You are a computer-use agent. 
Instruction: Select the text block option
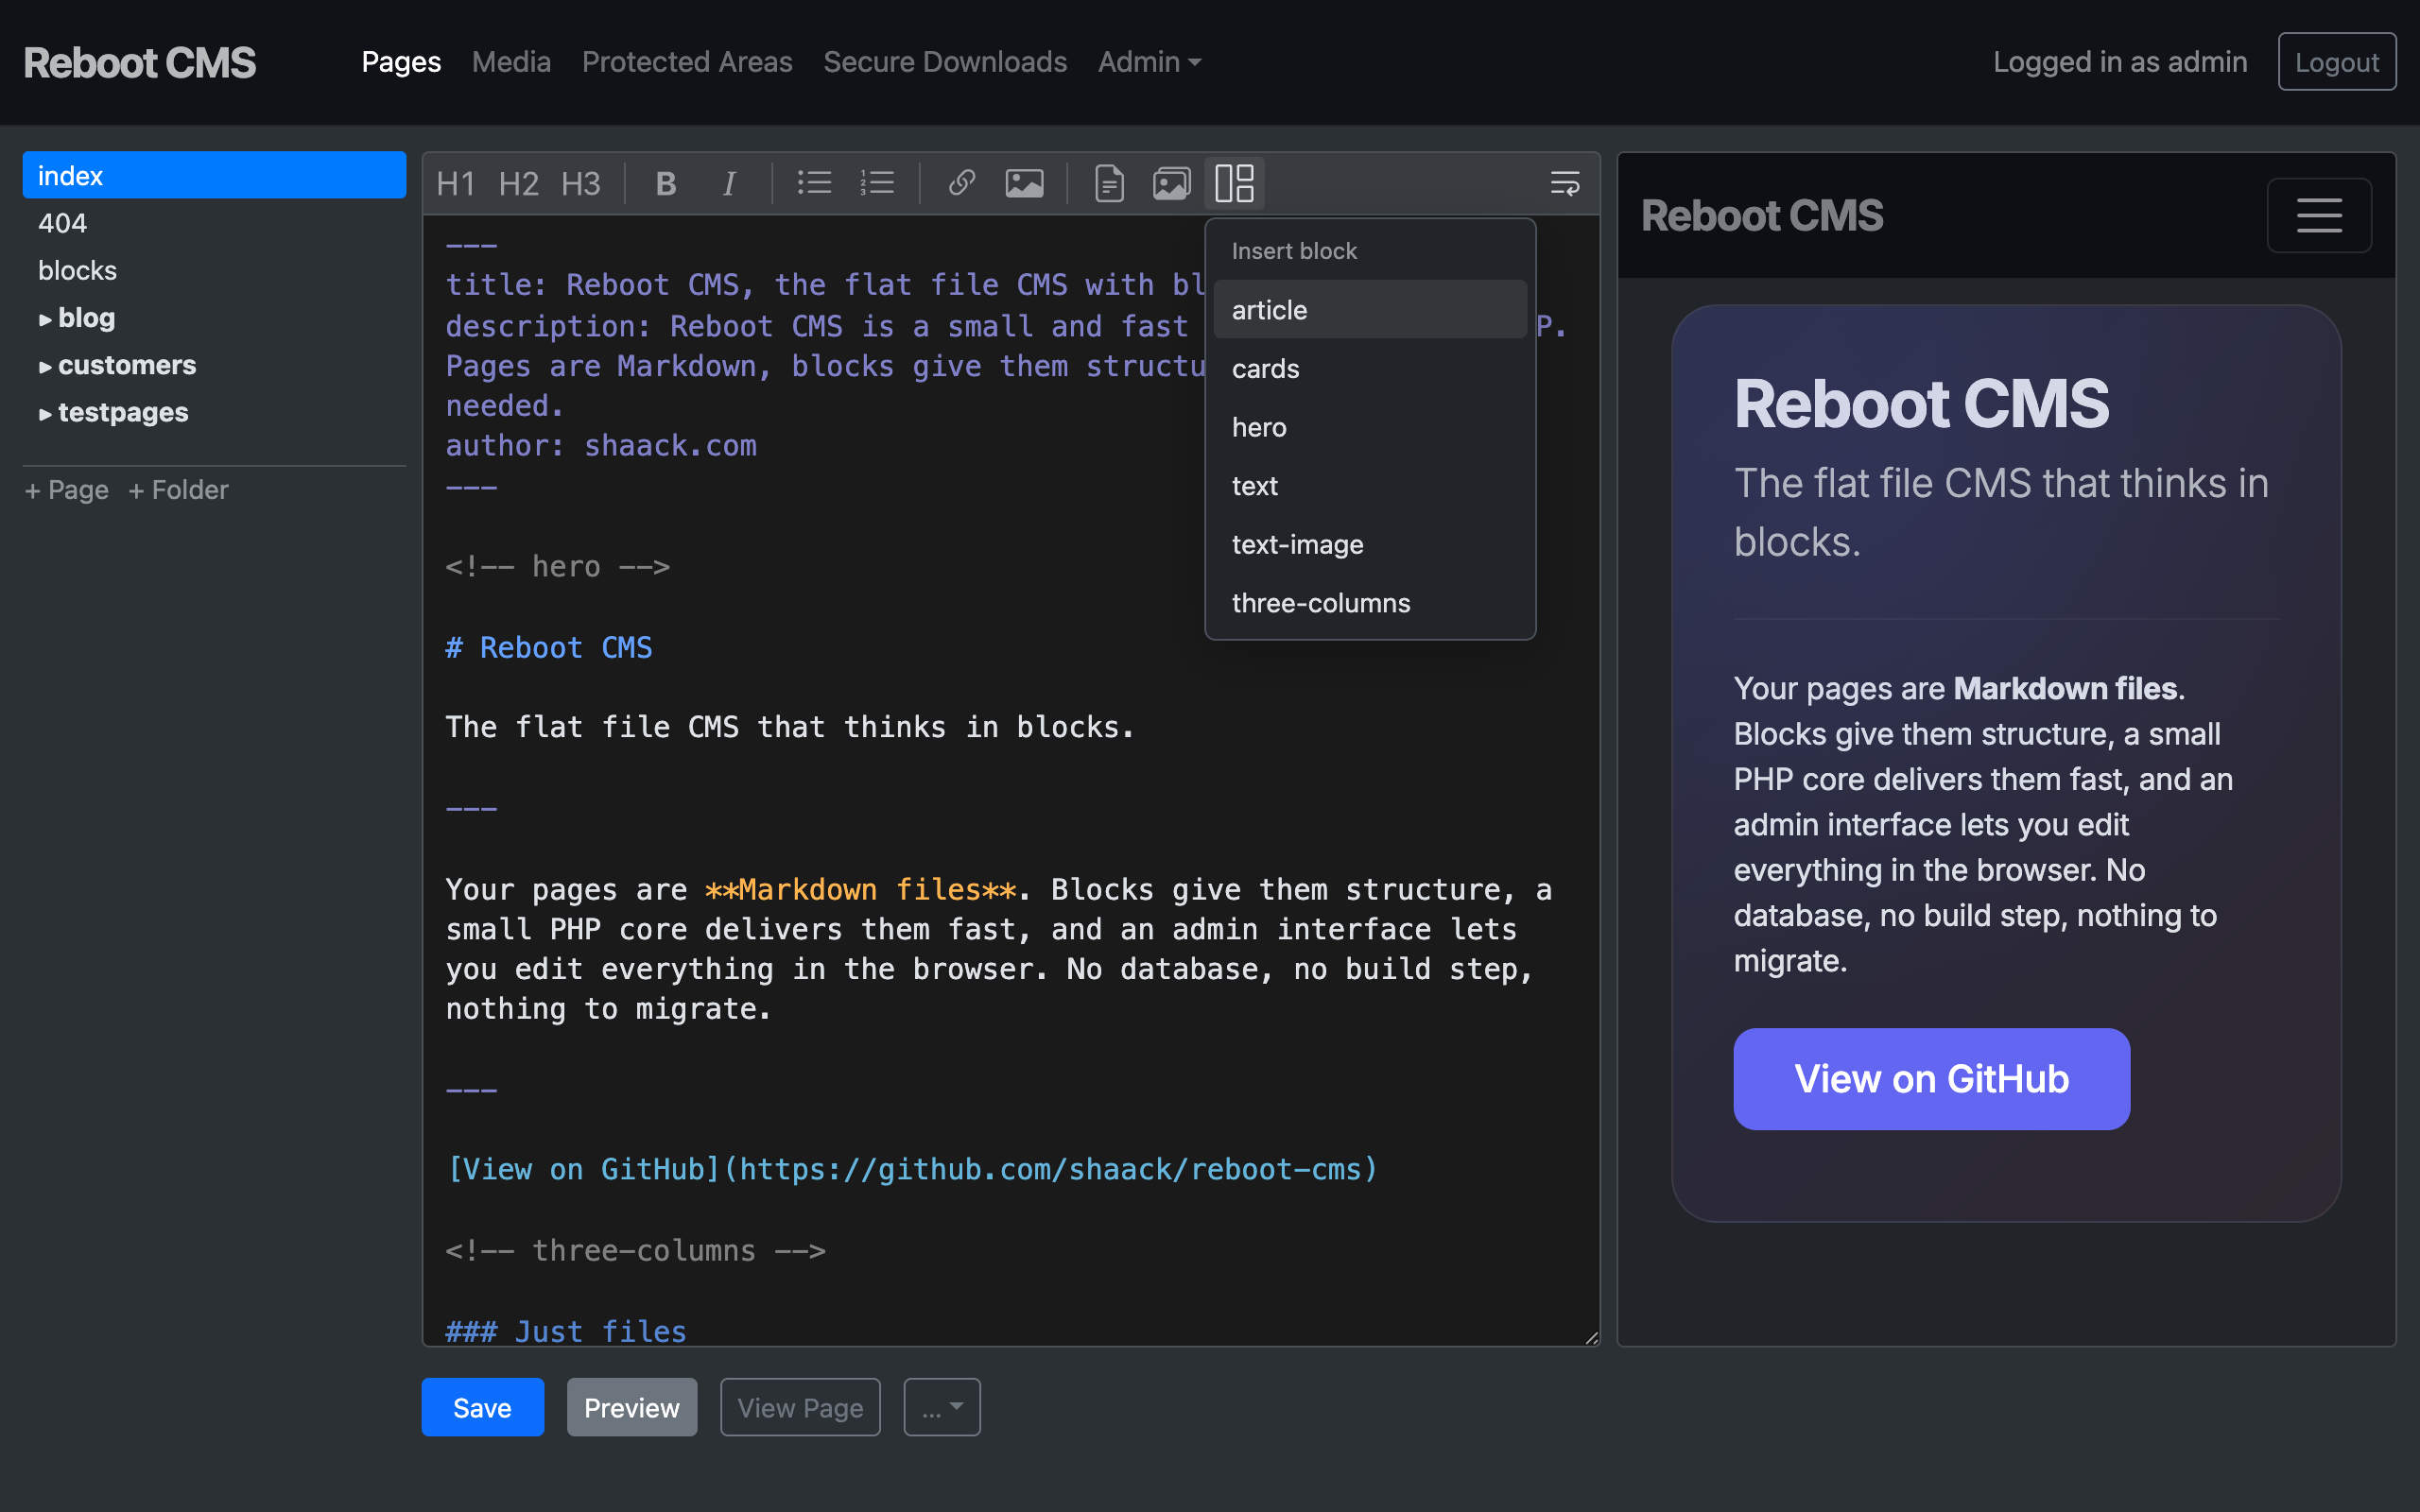1370,486
